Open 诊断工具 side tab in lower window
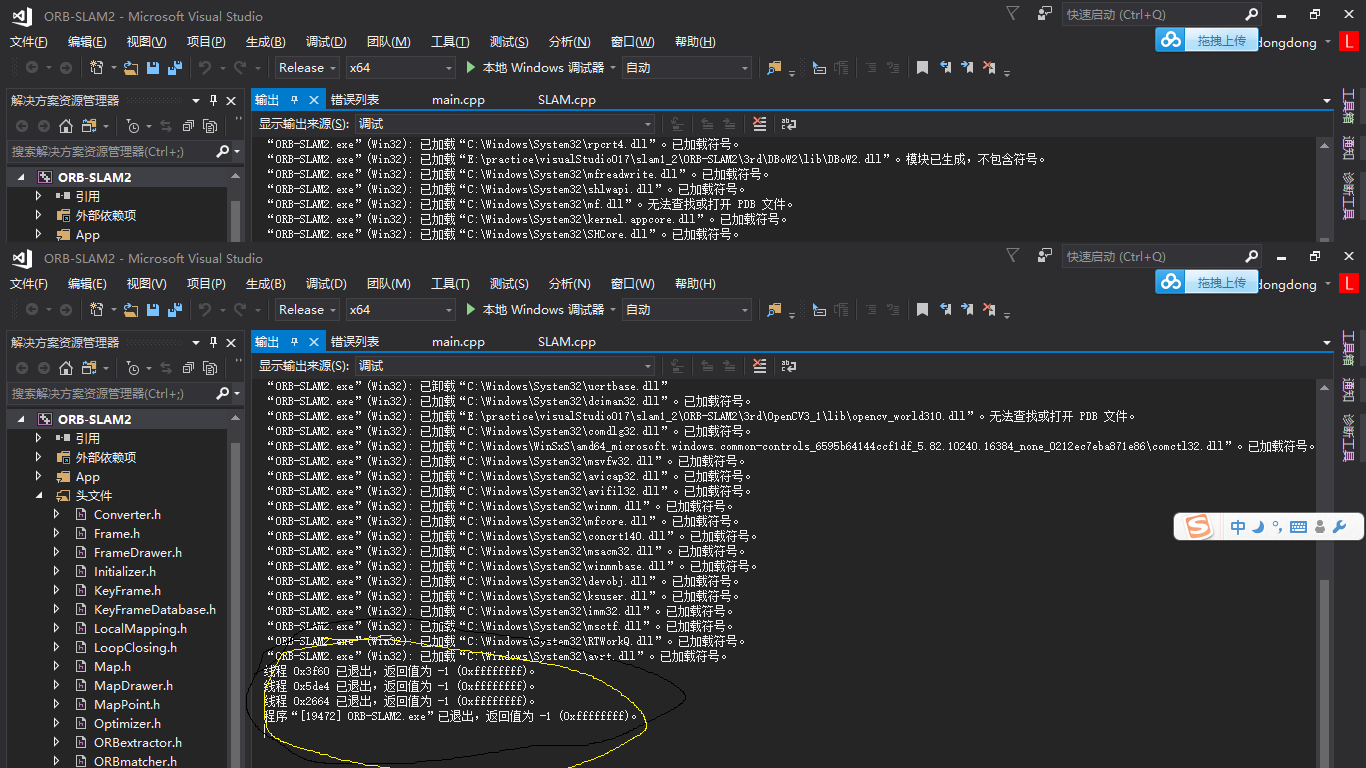The width and height of the screenshot is (1366, 768). [x=1348, y=437]
